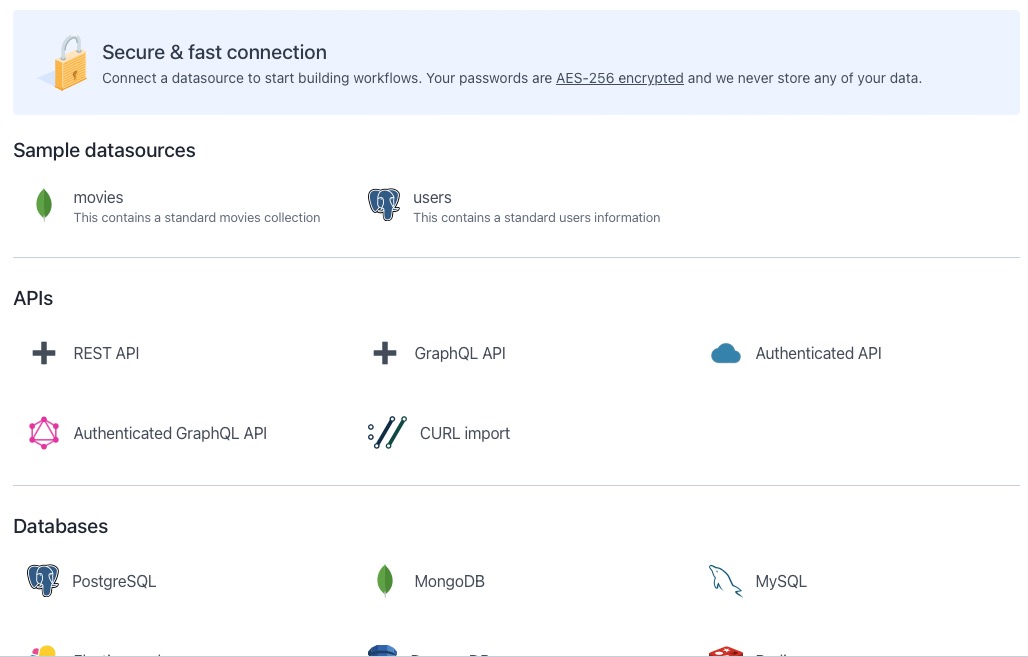
Task: Click the Databases section heading
Action: 60,526
